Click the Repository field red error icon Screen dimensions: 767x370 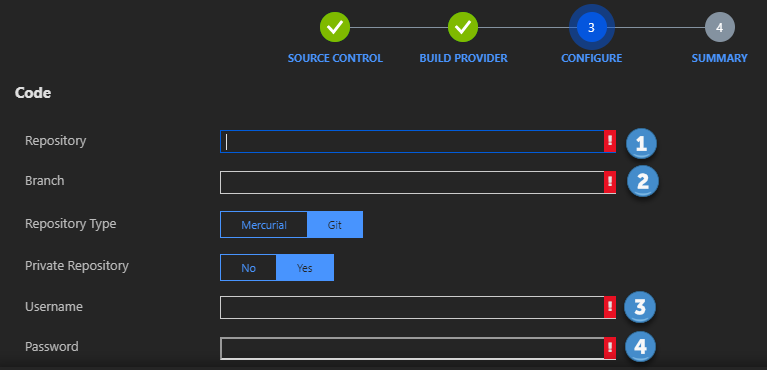609,141
